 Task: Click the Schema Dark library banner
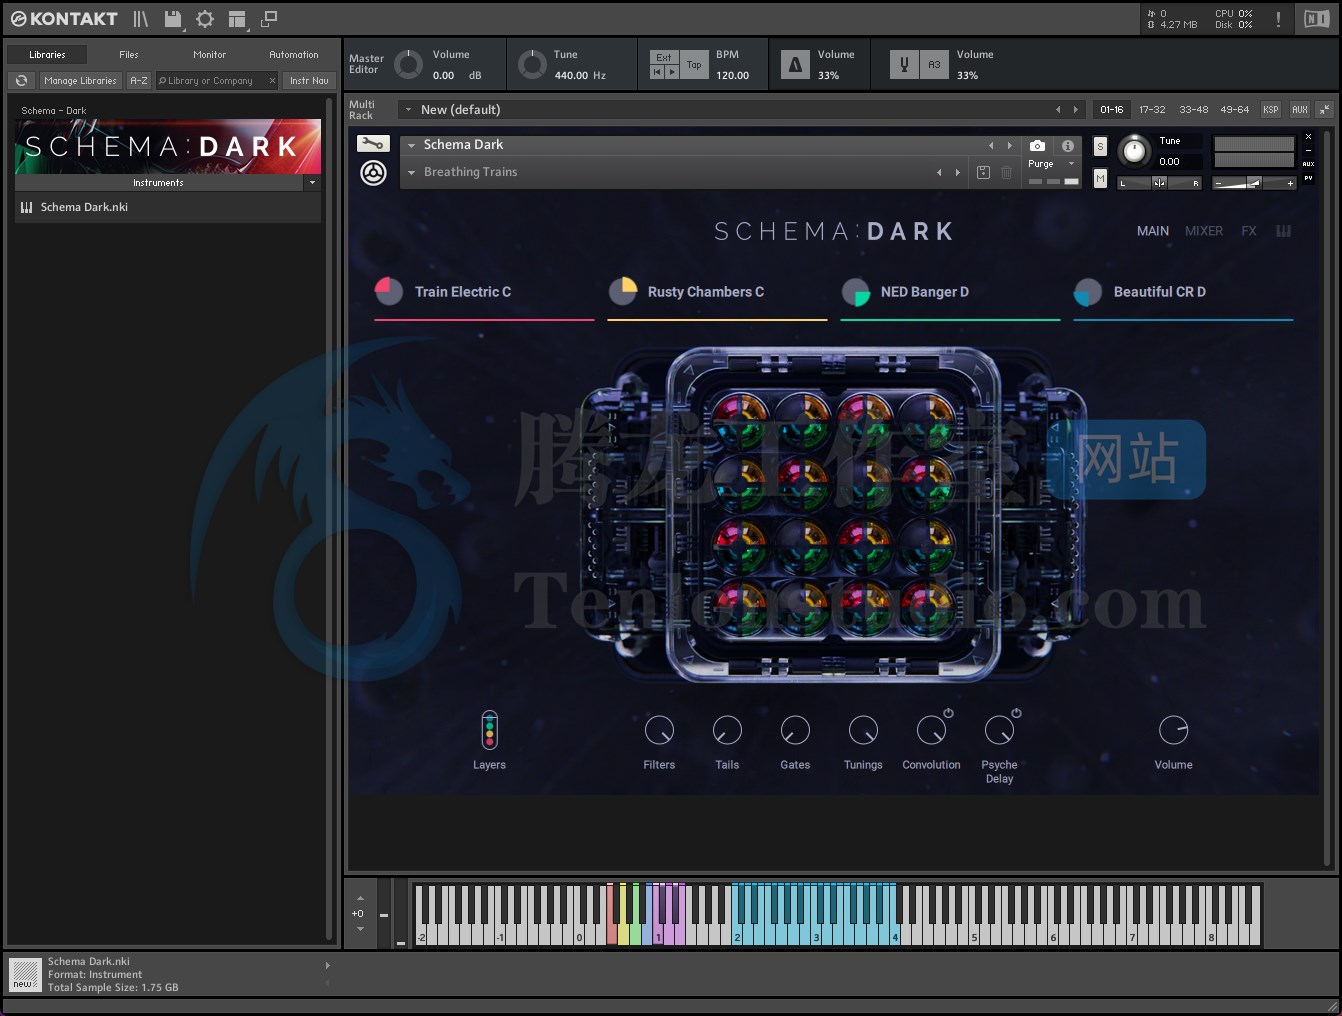tap(168, 147)
